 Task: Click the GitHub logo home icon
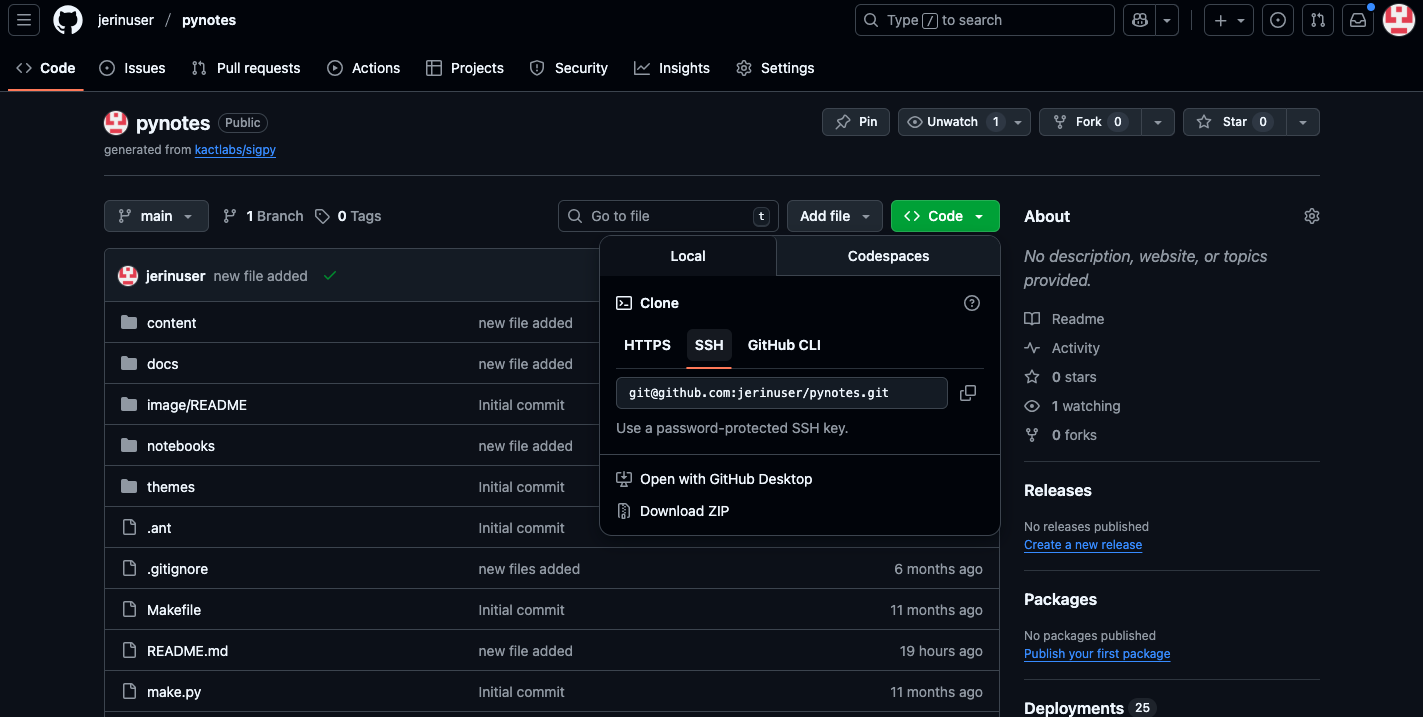tap(68, 20)
